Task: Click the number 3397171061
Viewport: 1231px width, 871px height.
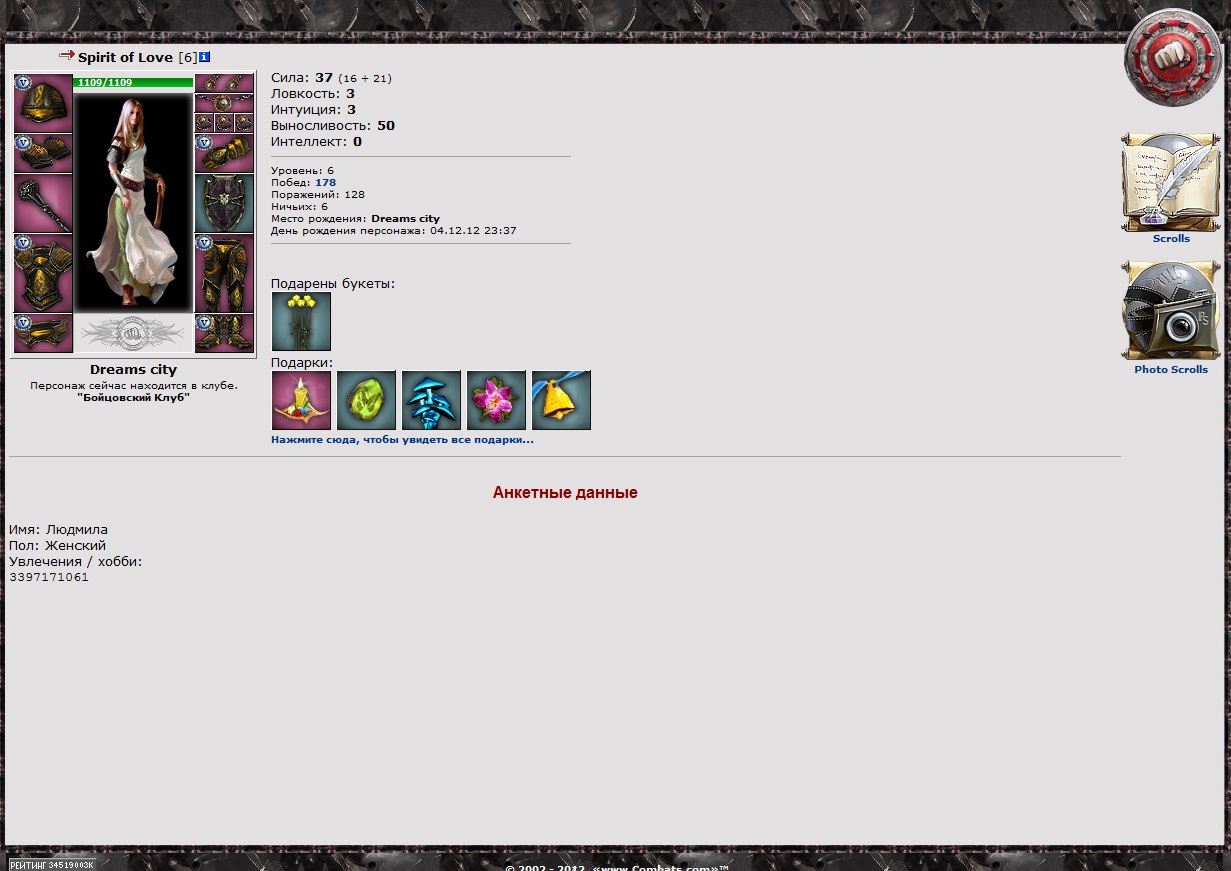Action: [x=49, y=577]
